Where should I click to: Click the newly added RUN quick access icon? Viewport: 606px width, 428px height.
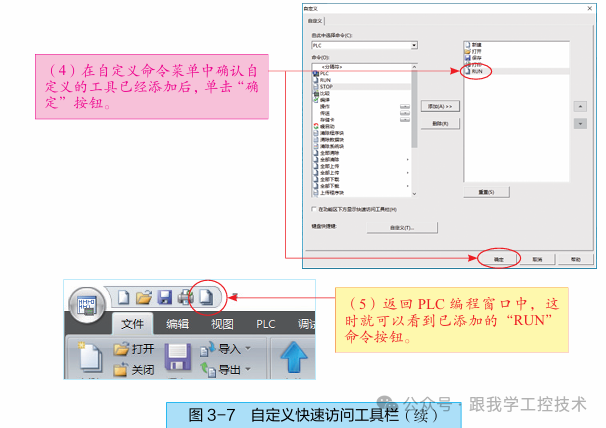206,297
